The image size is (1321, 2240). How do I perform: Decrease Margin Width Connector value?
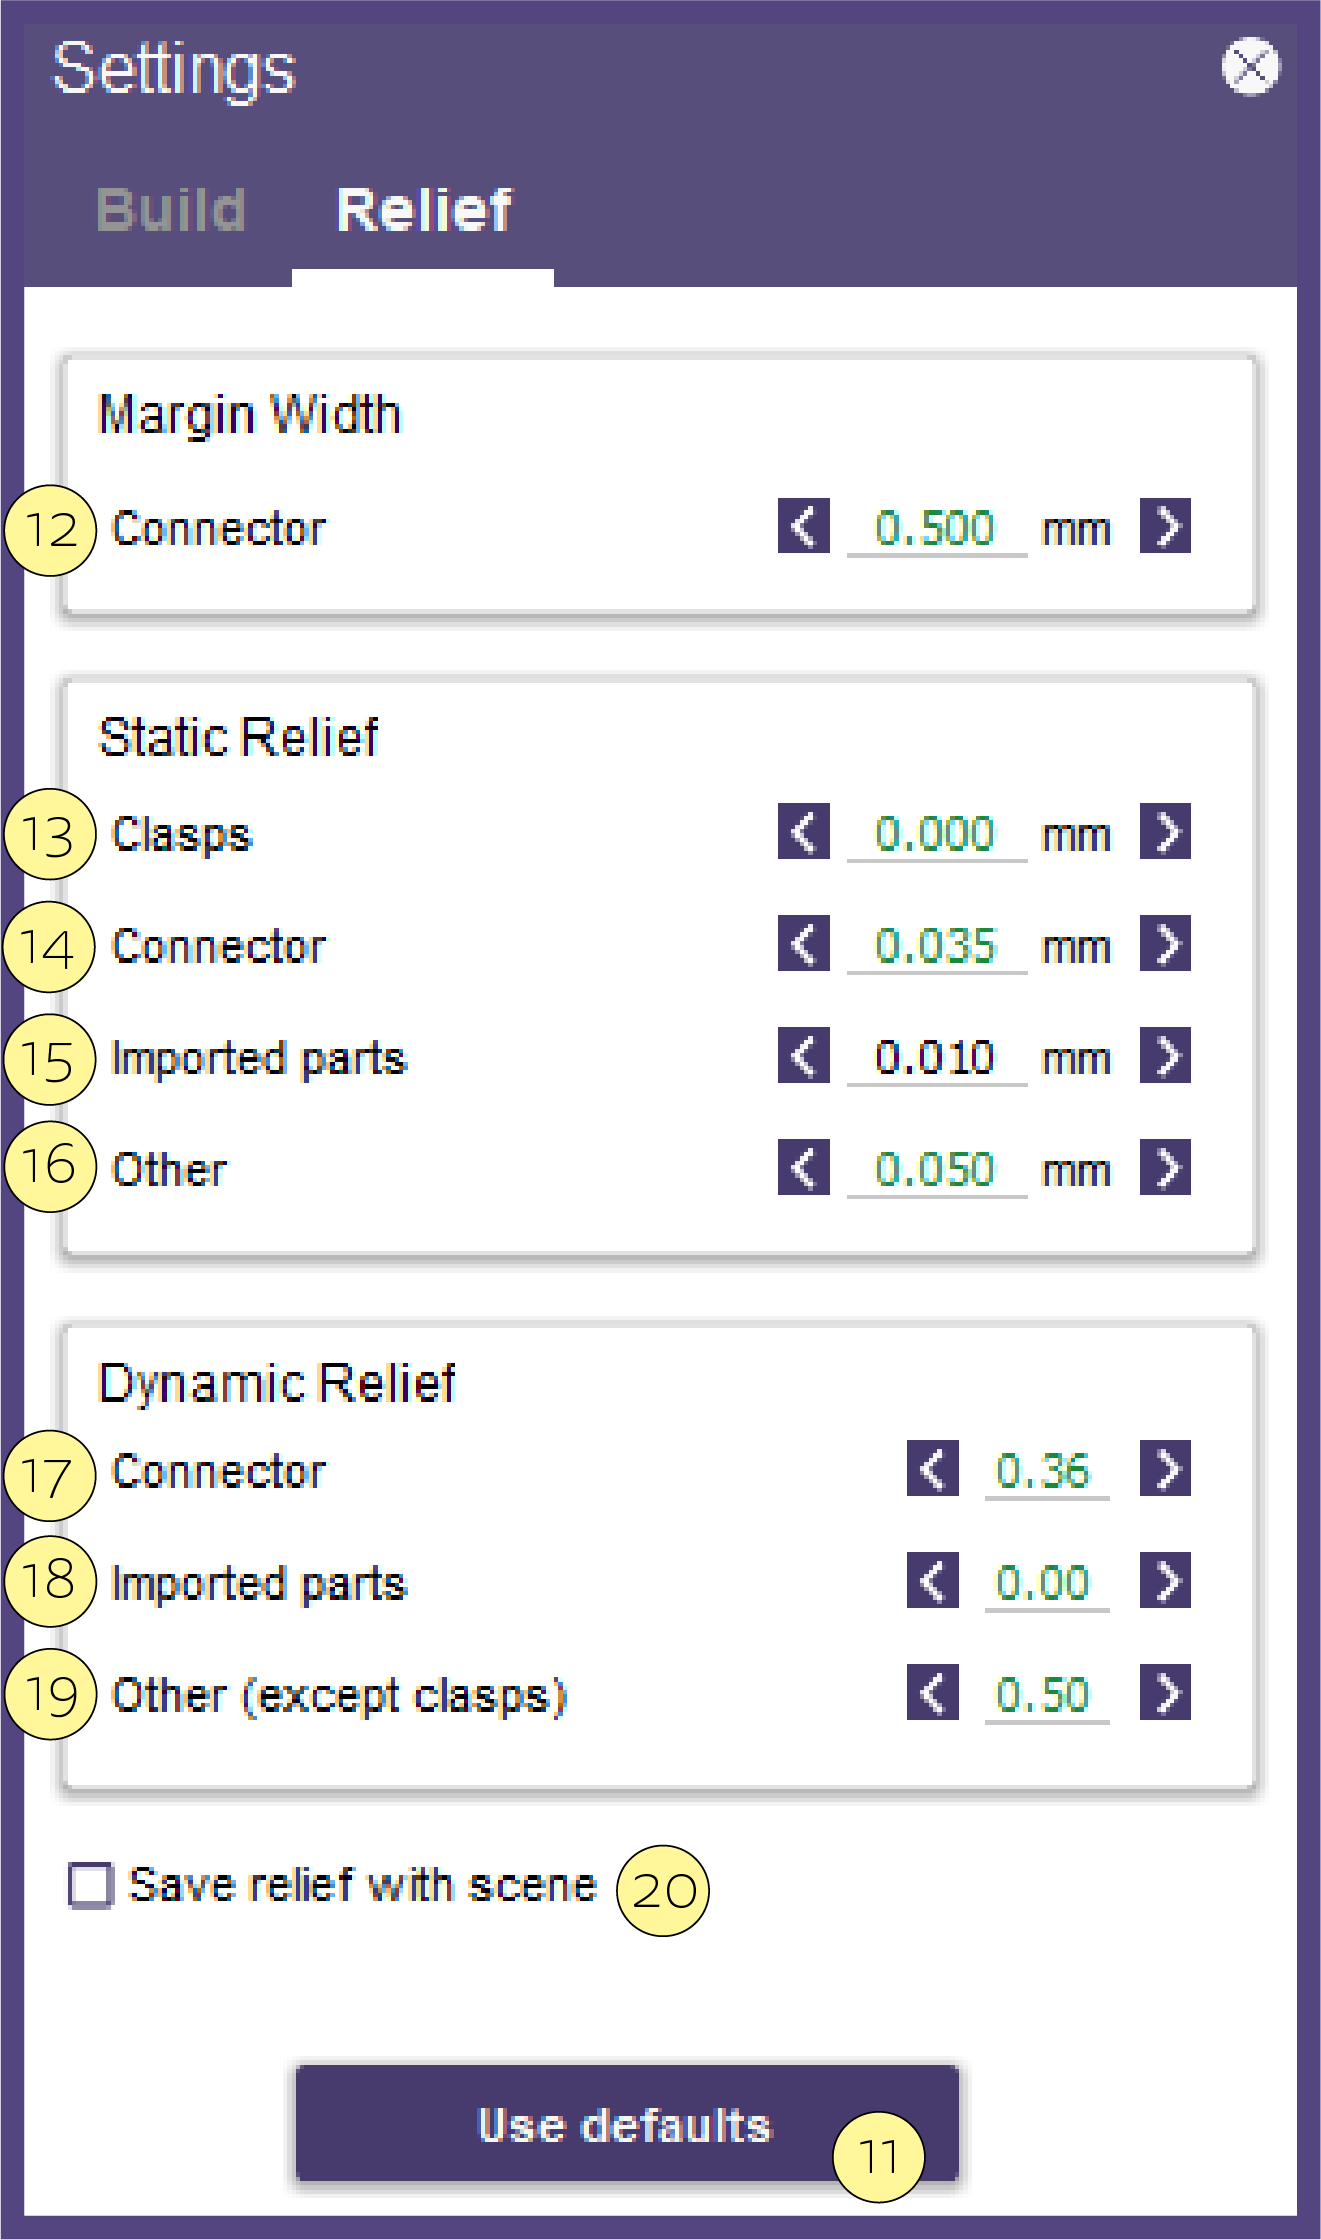pyautogui.click(x=804, y=526)
